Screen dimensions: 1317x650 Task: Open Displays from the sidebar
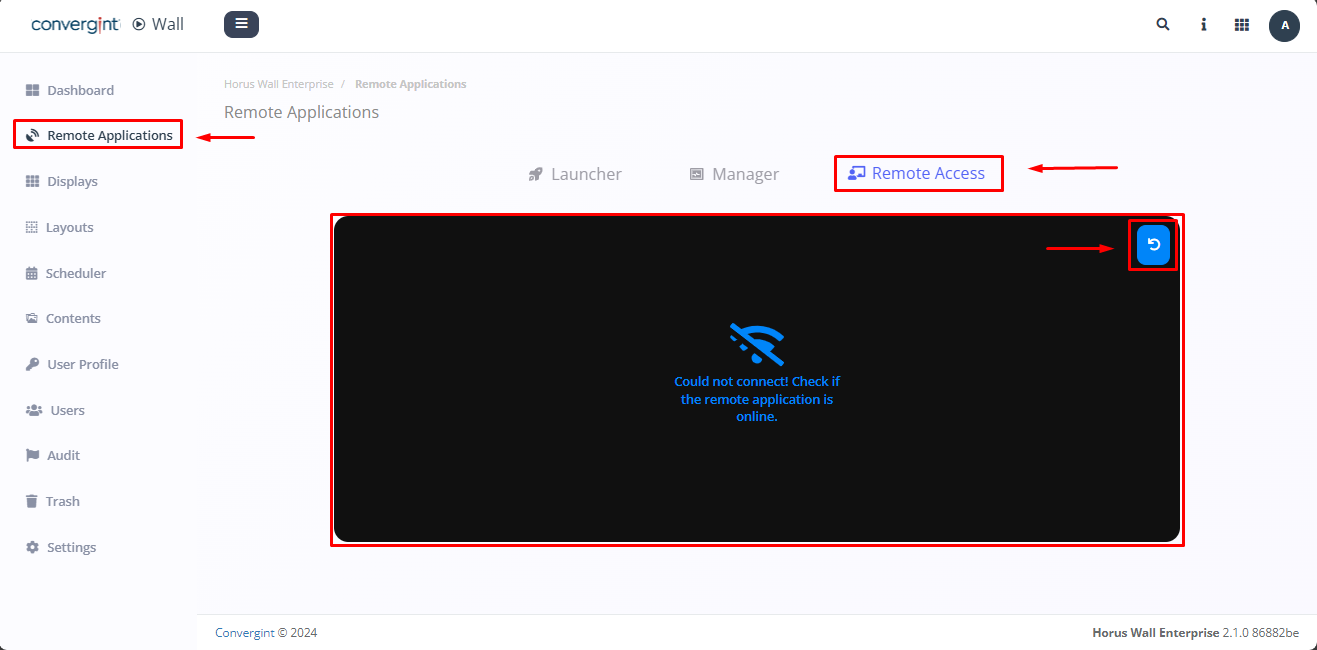(x=72, y=181)
